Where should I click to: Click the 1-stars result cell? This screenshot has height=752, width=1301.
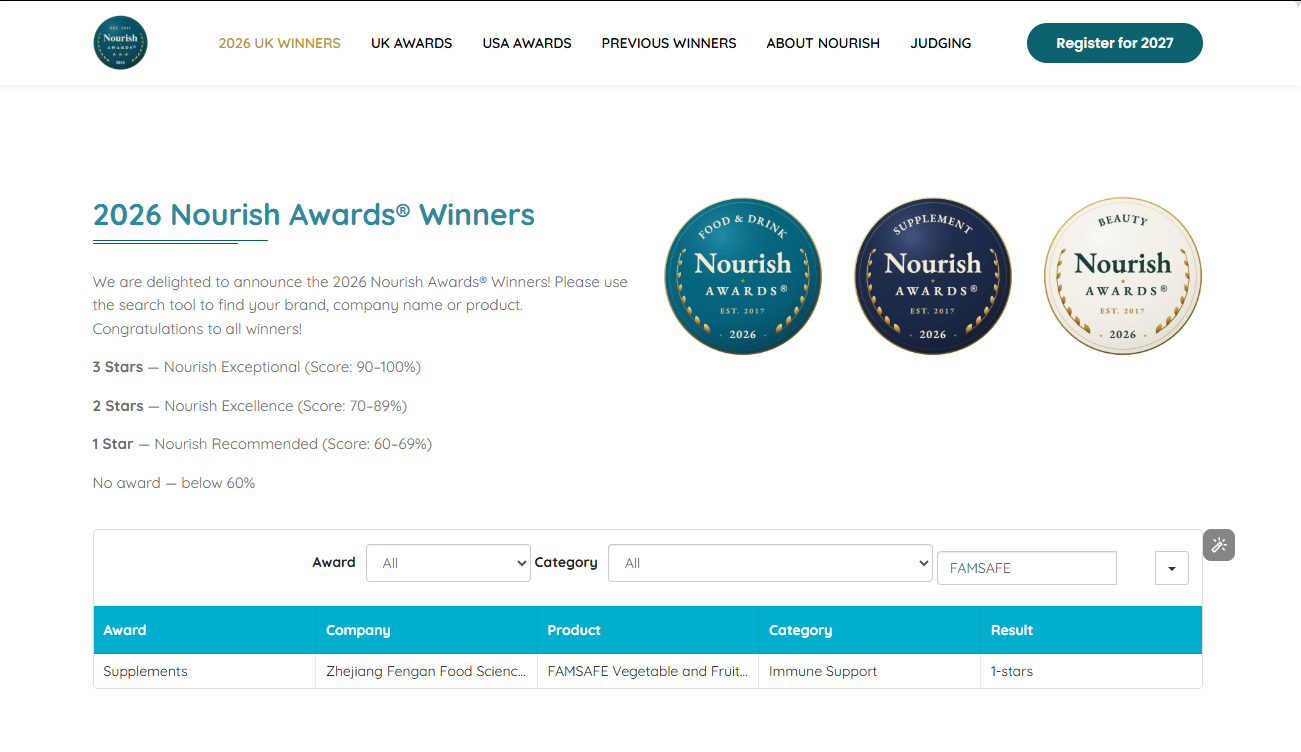click(1091, 671)
